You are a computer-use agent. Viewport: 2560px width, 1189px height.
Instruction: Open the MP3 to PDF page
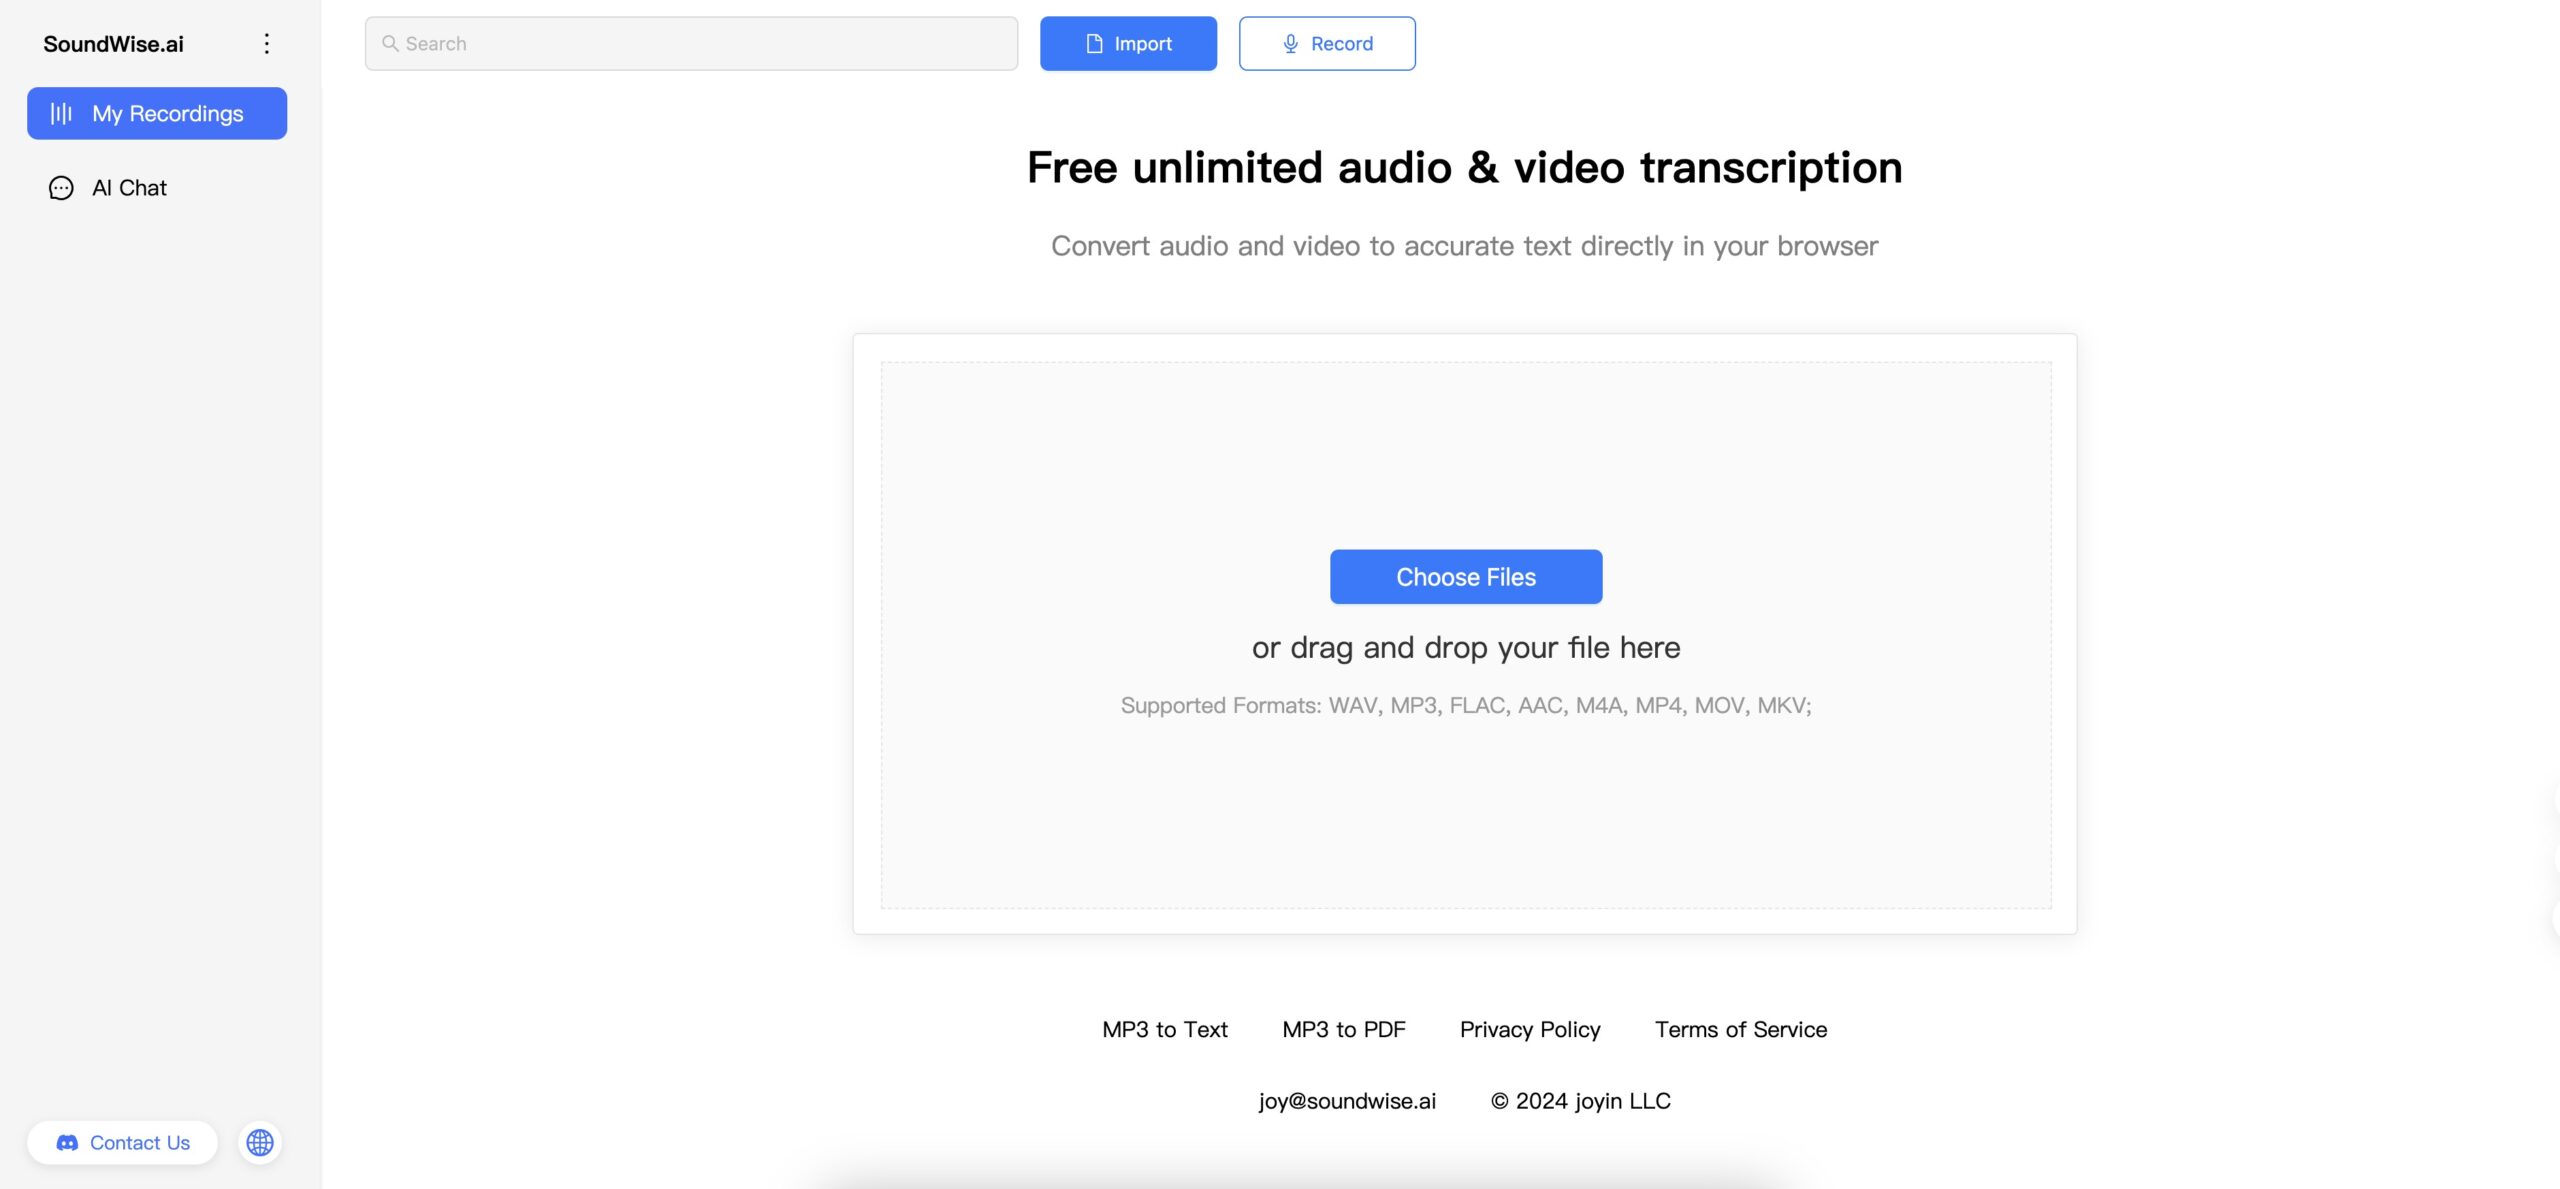click(x=1342, y=1029)
